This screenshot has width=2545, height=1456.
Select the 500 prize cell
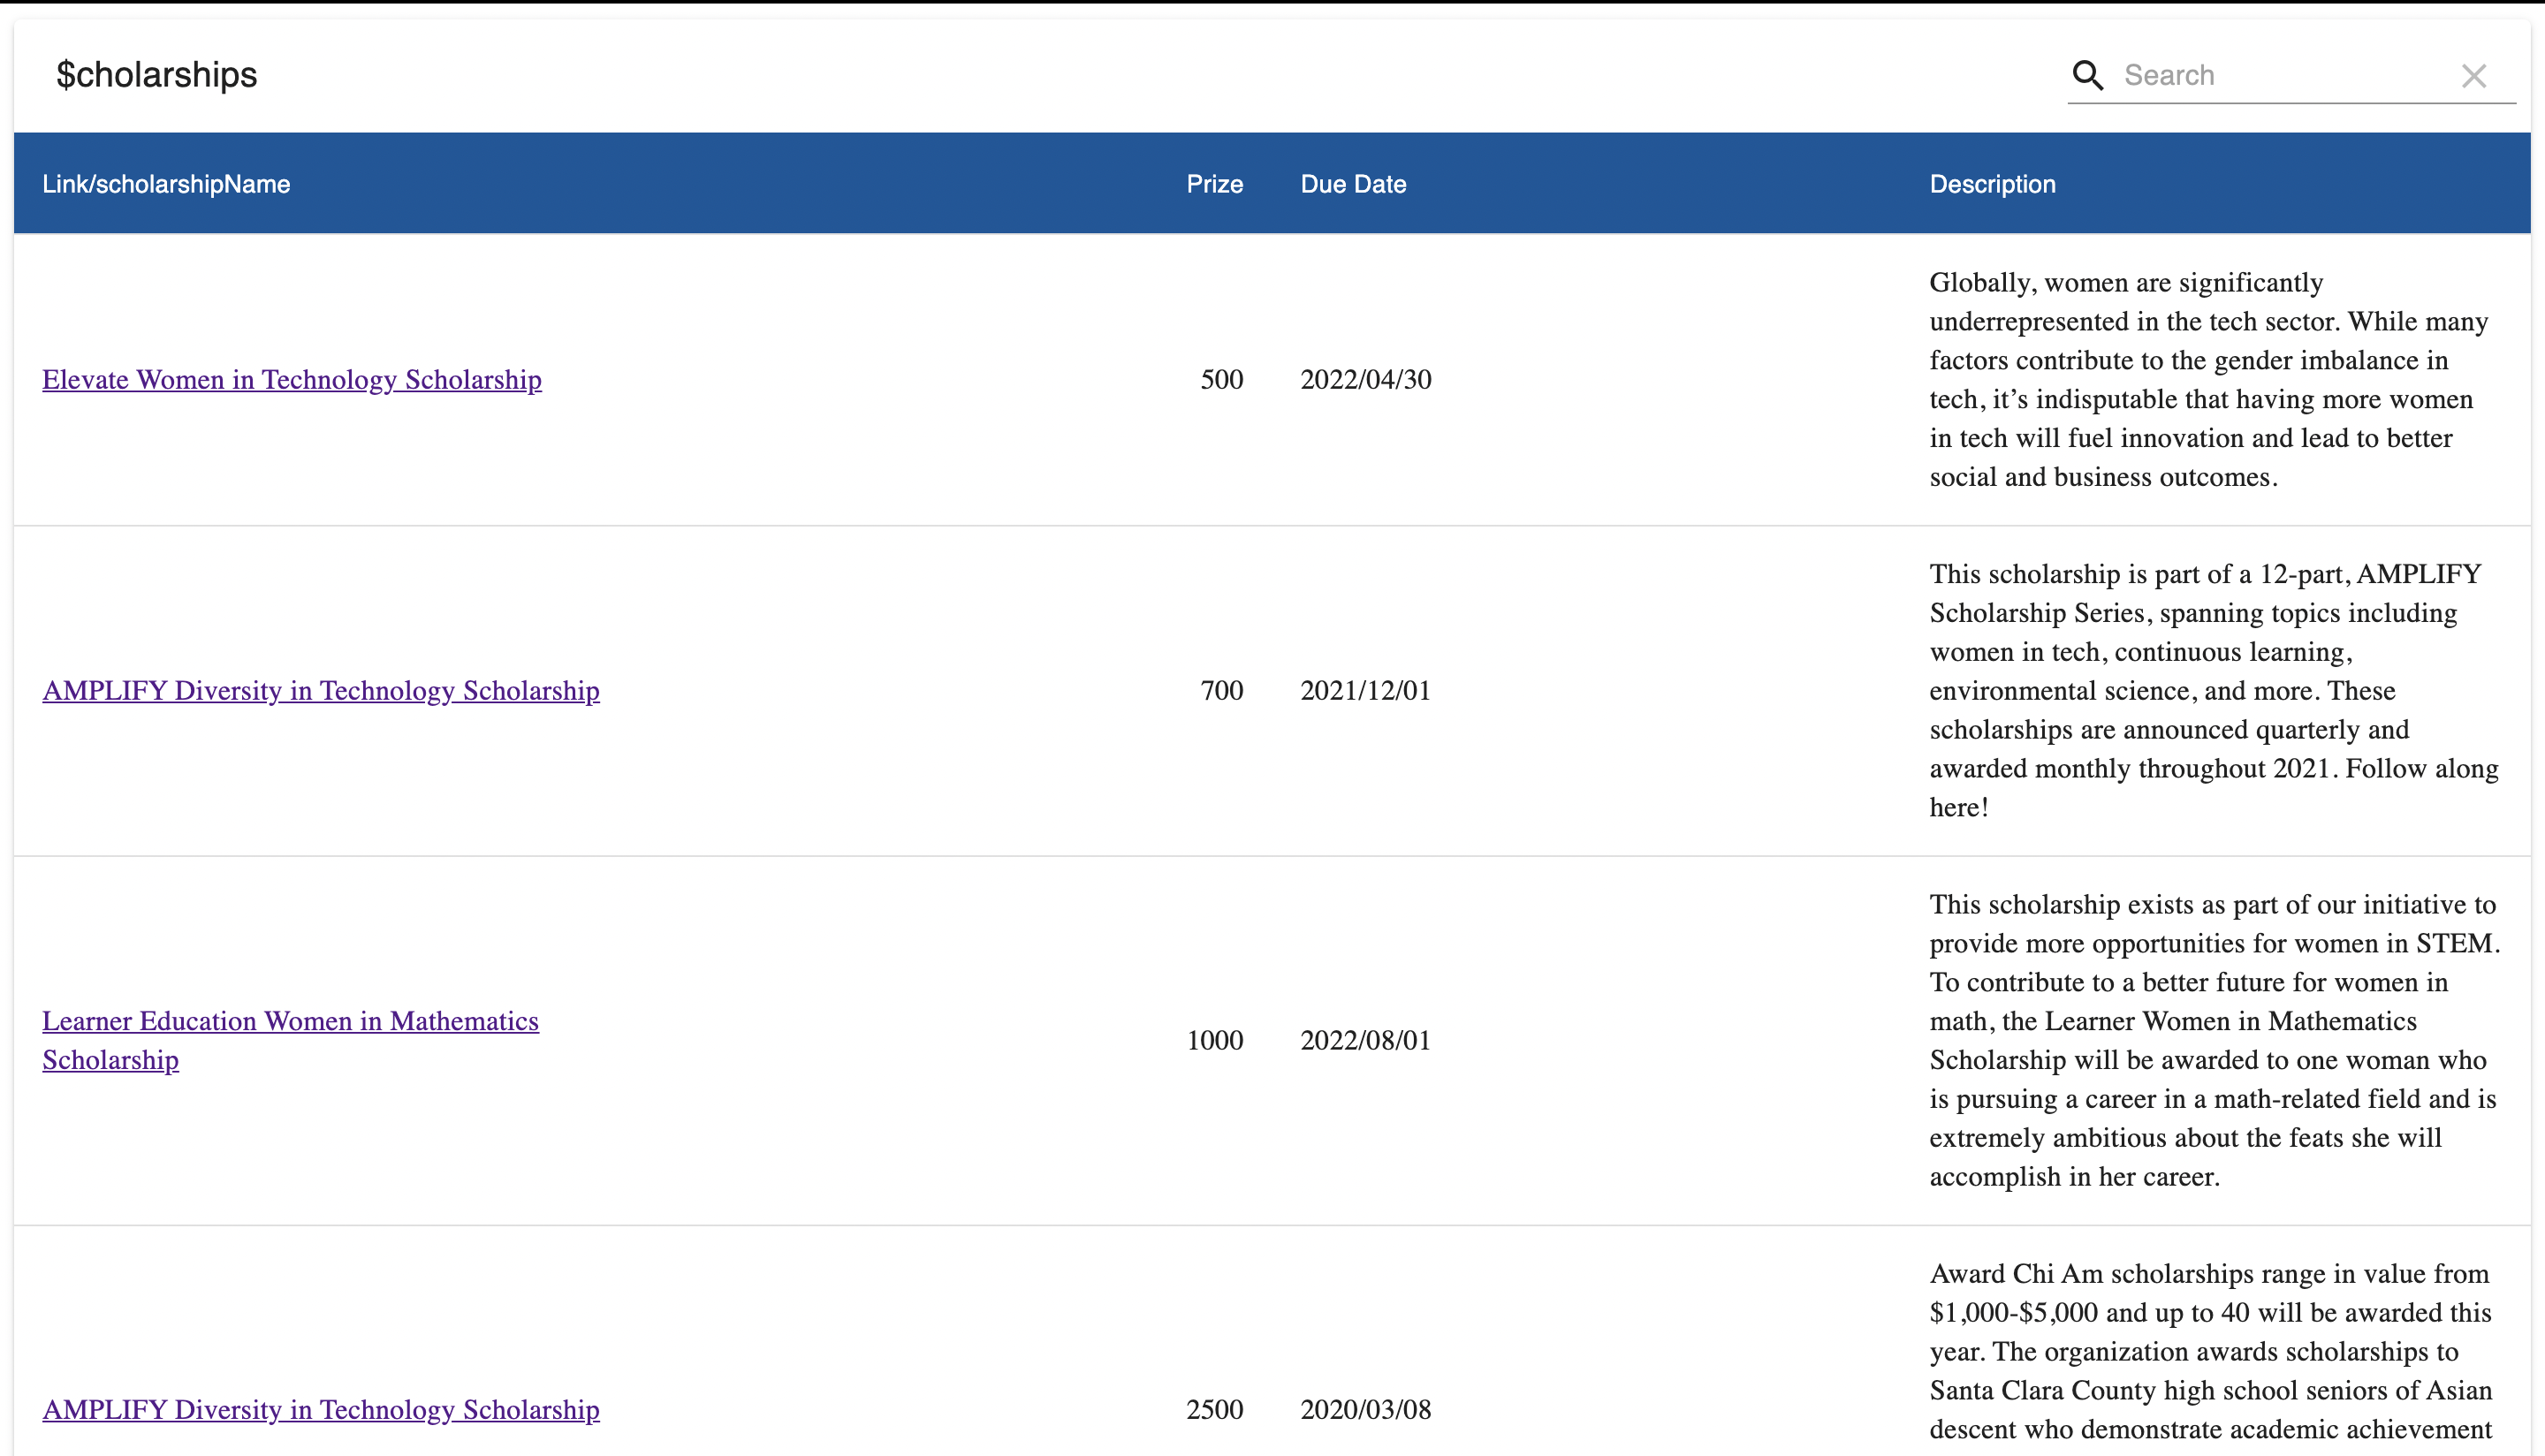[x=1221, y=380]
